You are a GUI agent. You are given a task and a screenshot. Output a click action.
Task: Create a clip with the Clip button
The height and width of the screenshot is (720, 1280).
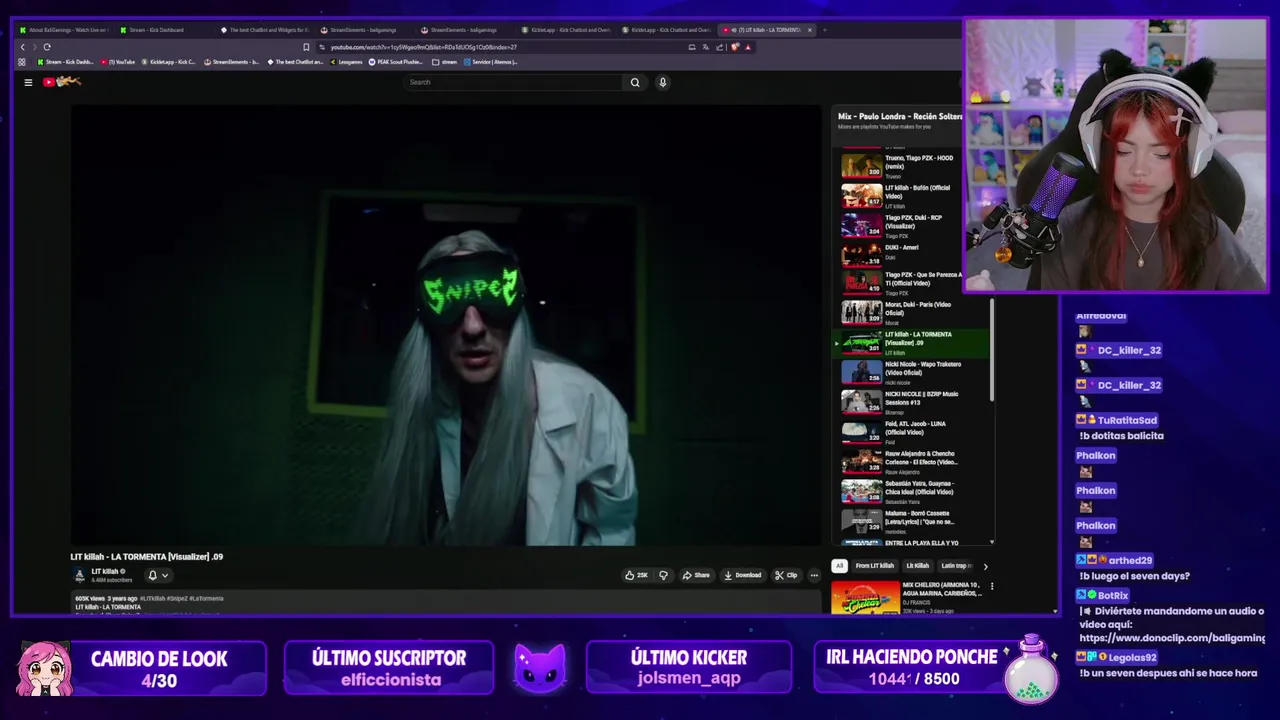point(786,575)
